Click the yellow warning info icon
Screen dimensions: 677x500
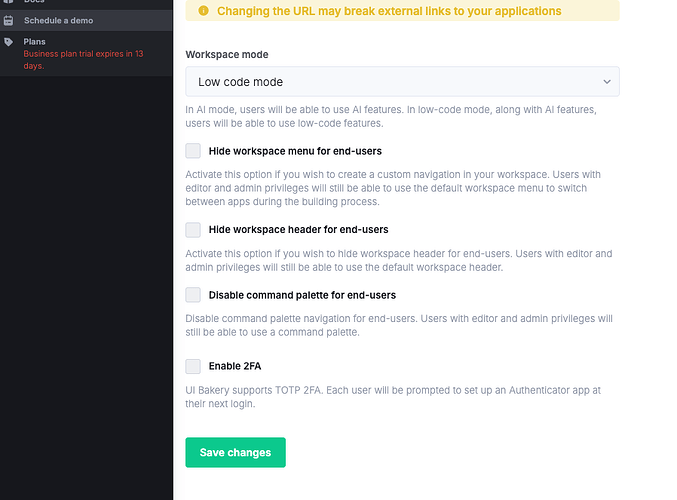click(203, 11)
